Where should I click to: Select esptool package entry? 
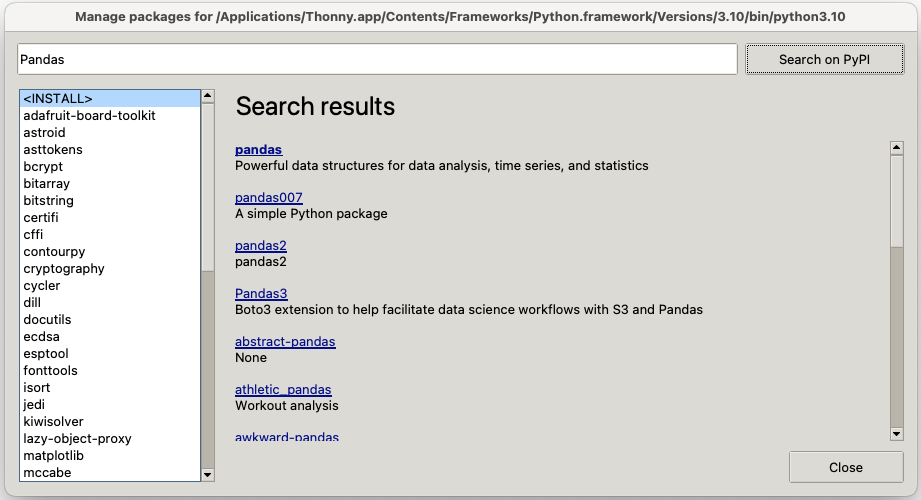110,354
